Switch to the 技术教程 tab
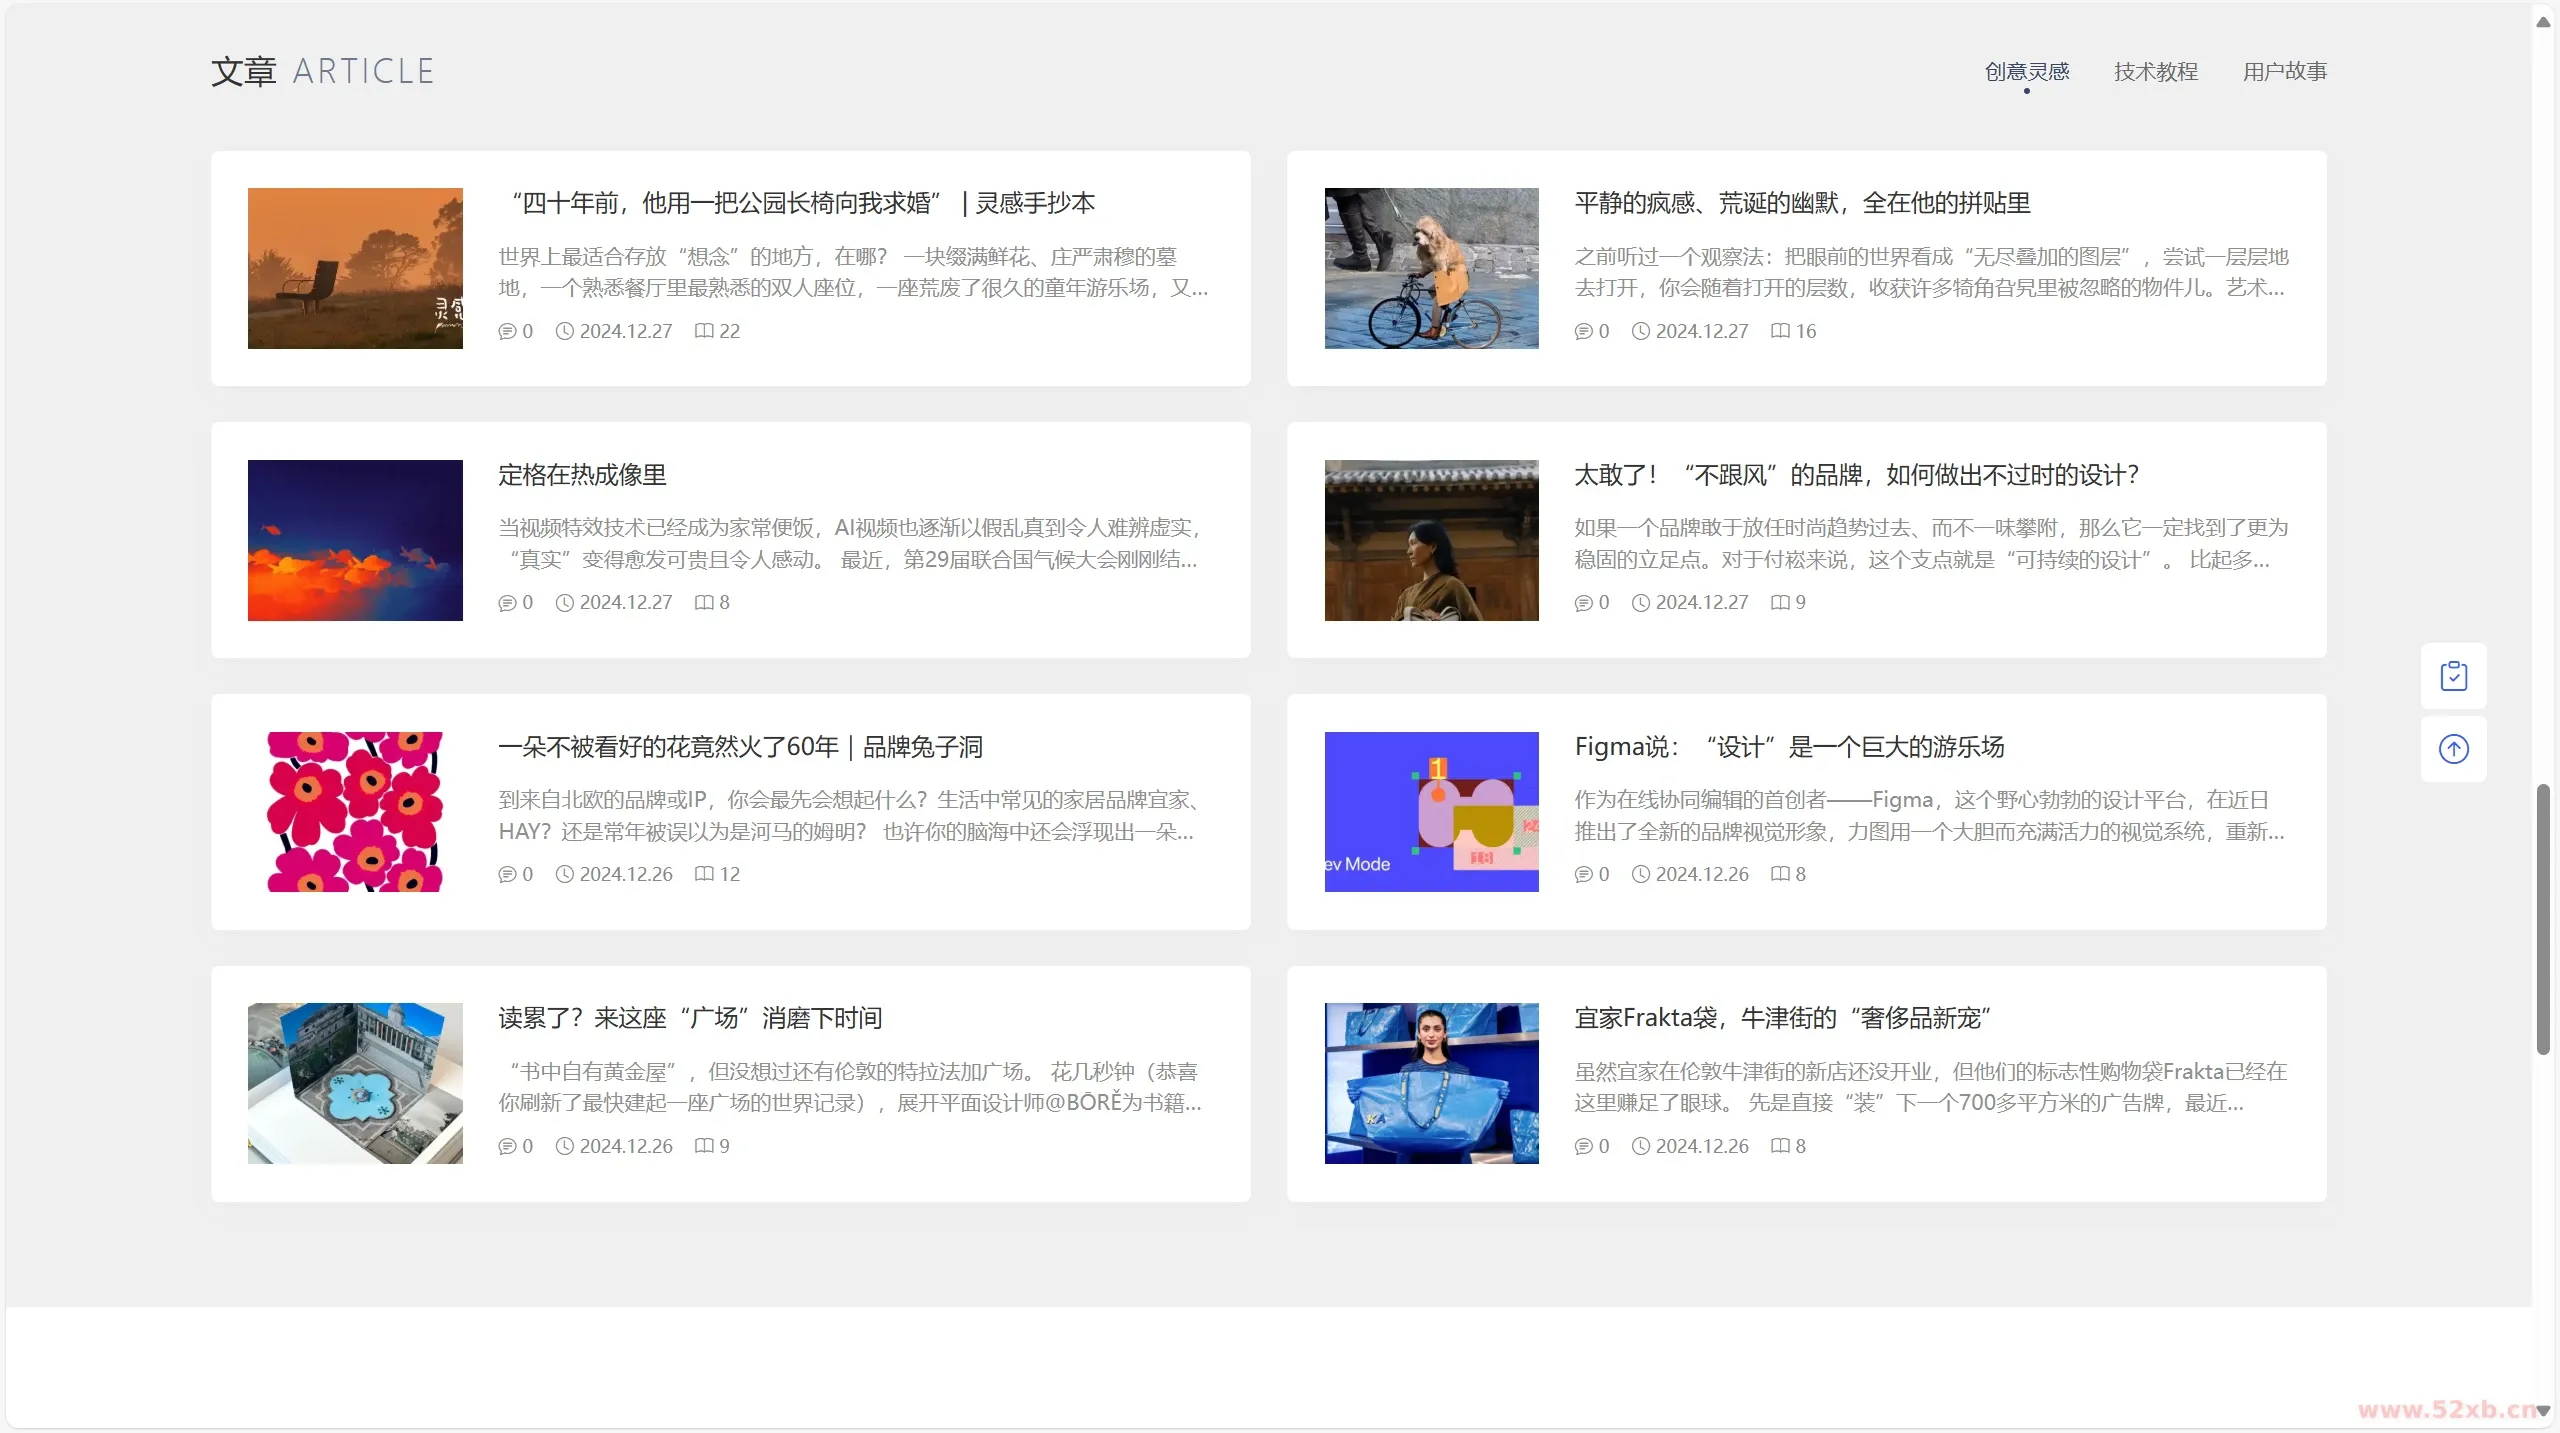Viewport: 2560px width, 1433px height. pyautogui.click(x=2155, y=70)
